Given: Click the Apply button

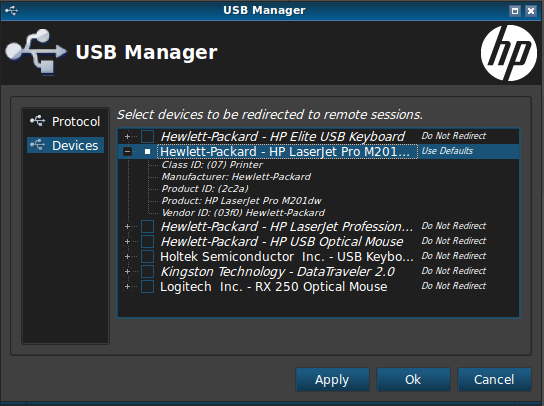Looking at the screenshot, I should (x=332, y=380).
